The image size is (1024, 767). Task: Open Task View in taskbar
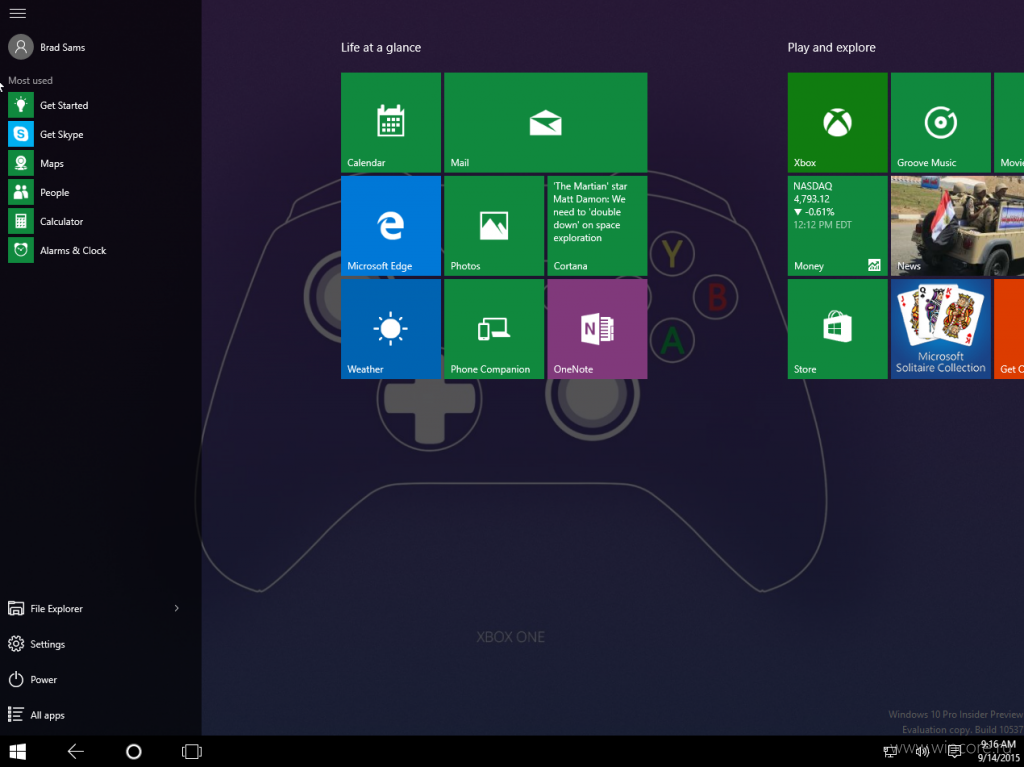(x=191, y=751)
